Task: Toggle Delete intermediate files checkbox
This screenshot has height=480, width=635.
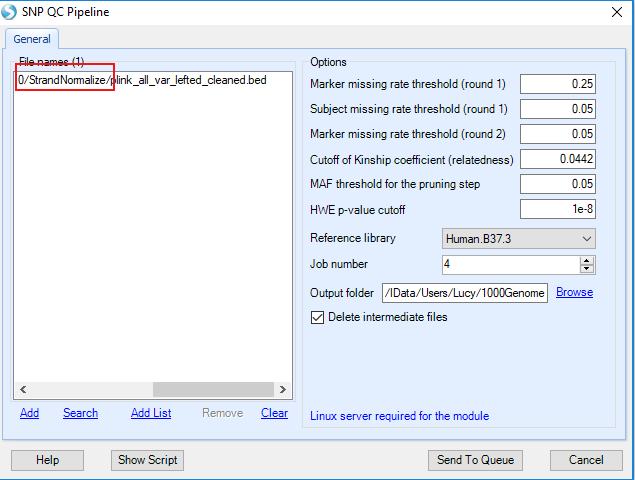Action: pos(318,318)
